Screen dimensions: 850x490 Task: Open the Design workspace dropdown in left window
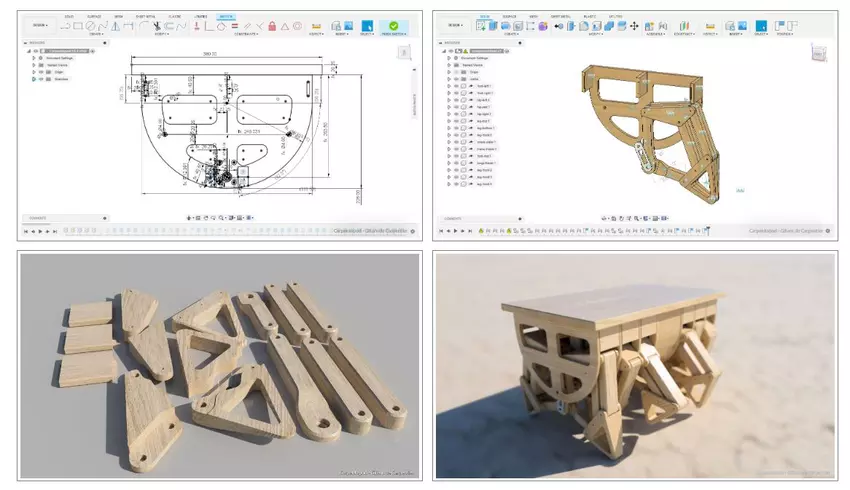click(x=38, y=25)
